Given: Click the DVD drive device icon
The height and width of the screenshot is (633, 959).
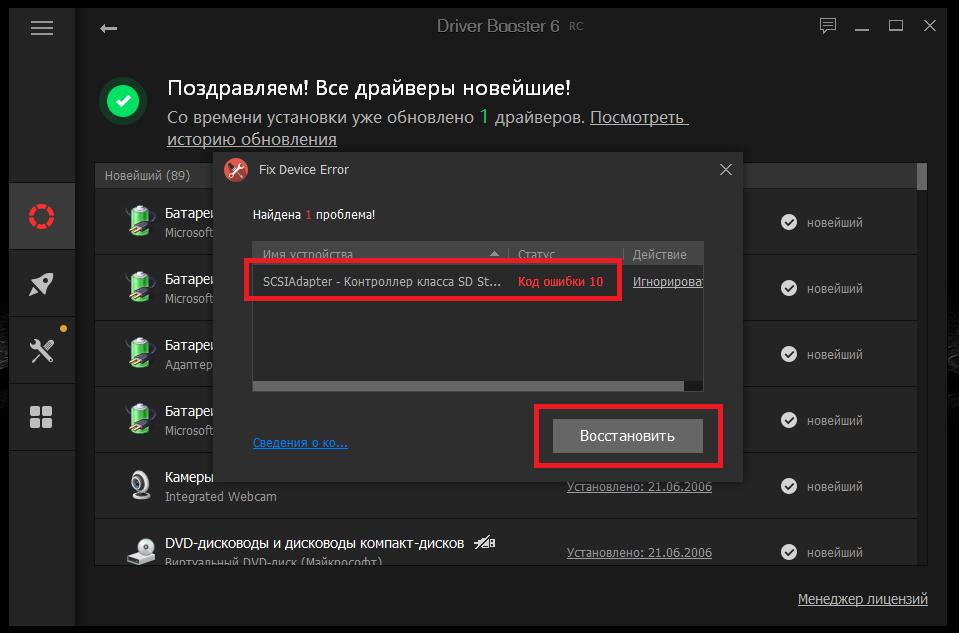Looking at the screenshot, I should (x=141, y=550).
